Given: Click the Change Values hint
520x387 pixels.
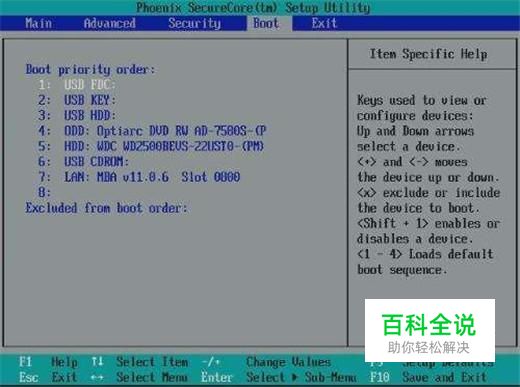Looking at the screenshot, I should (x=289, y=362).
